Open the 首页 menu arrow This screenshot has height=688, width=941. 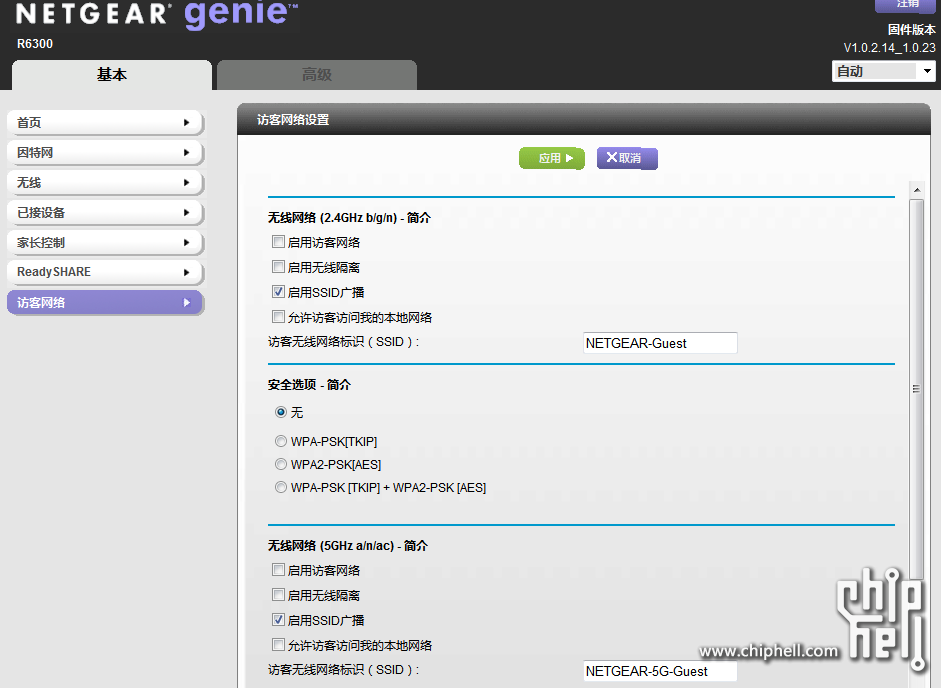tap(187, 122)
